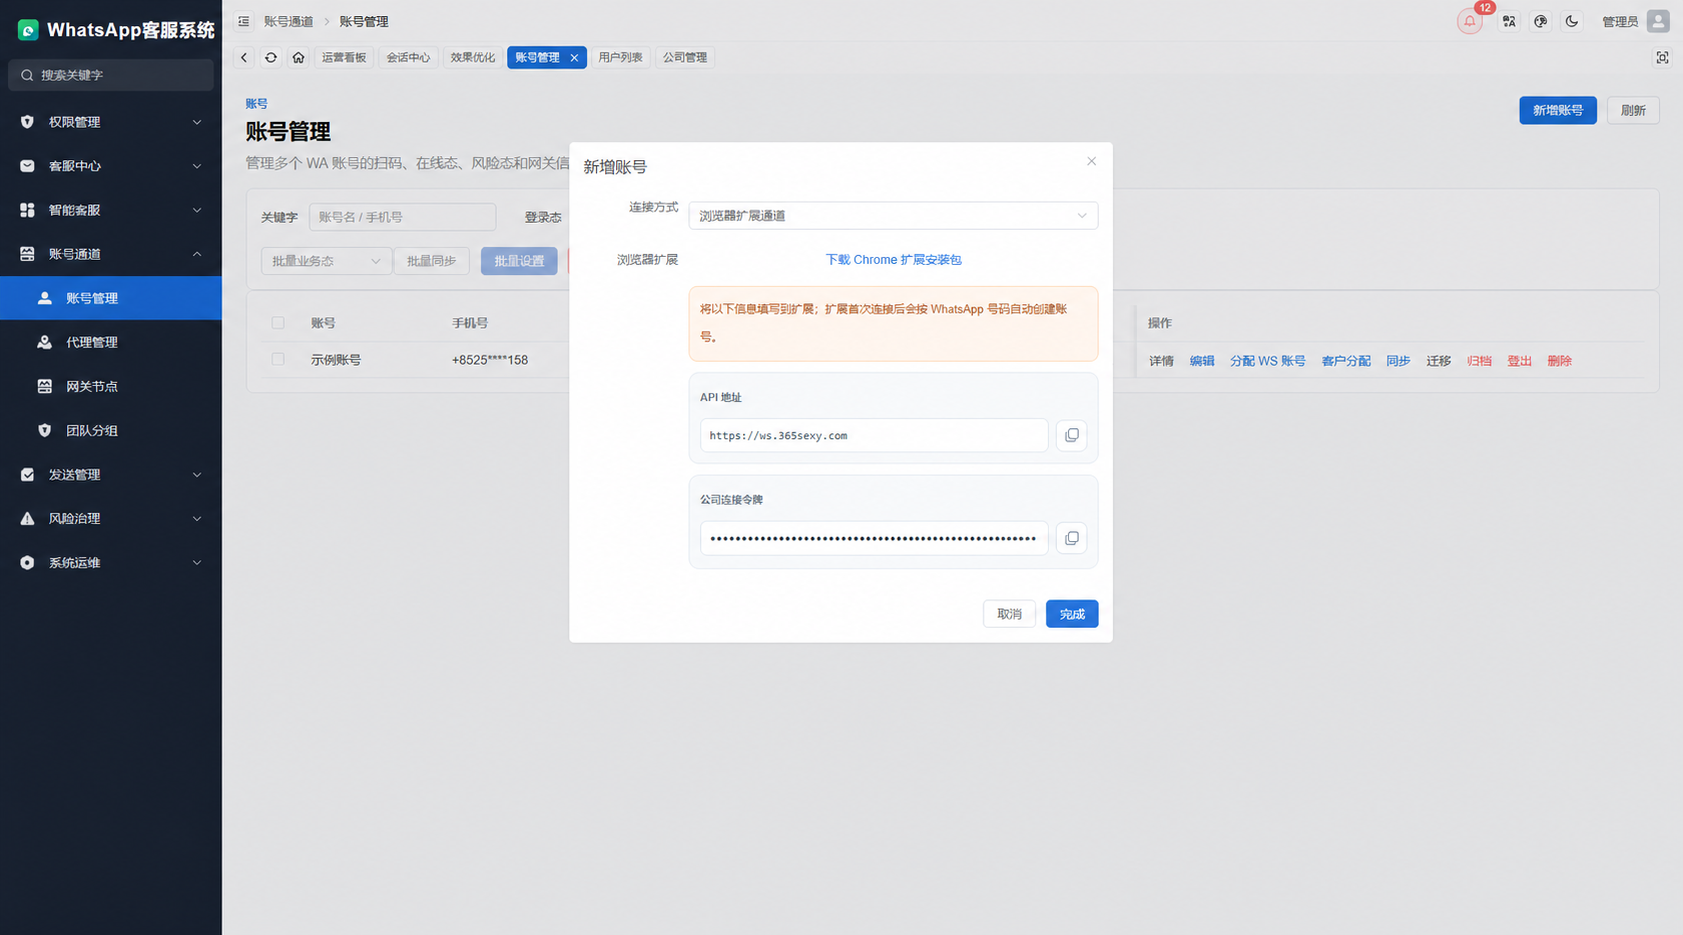Check the 示例账号 row checkbox
This screenshot has width=1683, height=935.
click(x=278, y=359)
